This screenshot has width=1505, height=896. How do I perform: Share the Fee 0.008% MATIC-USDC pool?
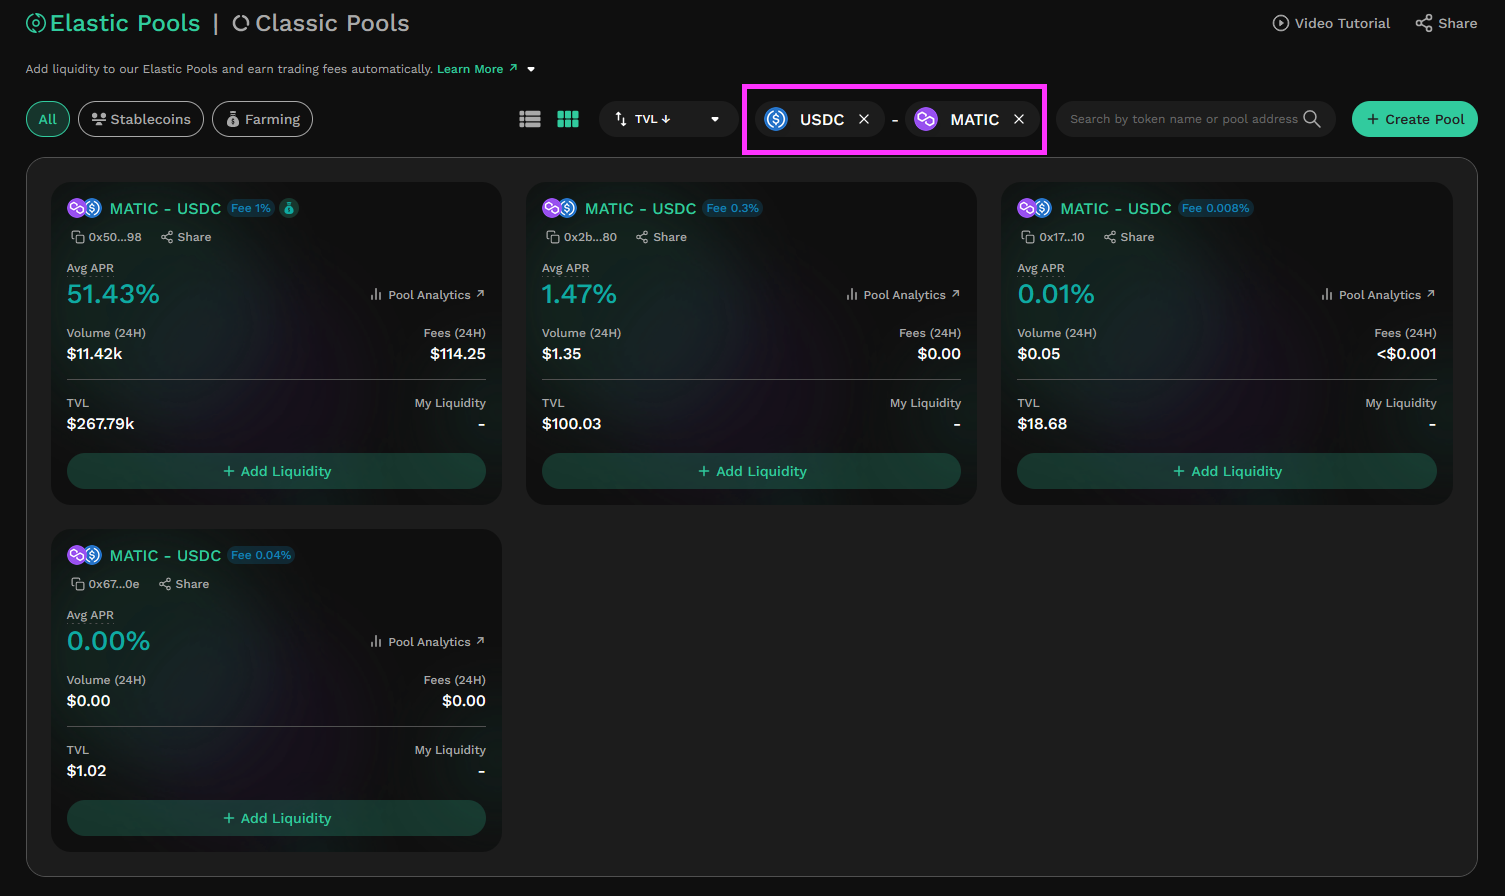1129,237
